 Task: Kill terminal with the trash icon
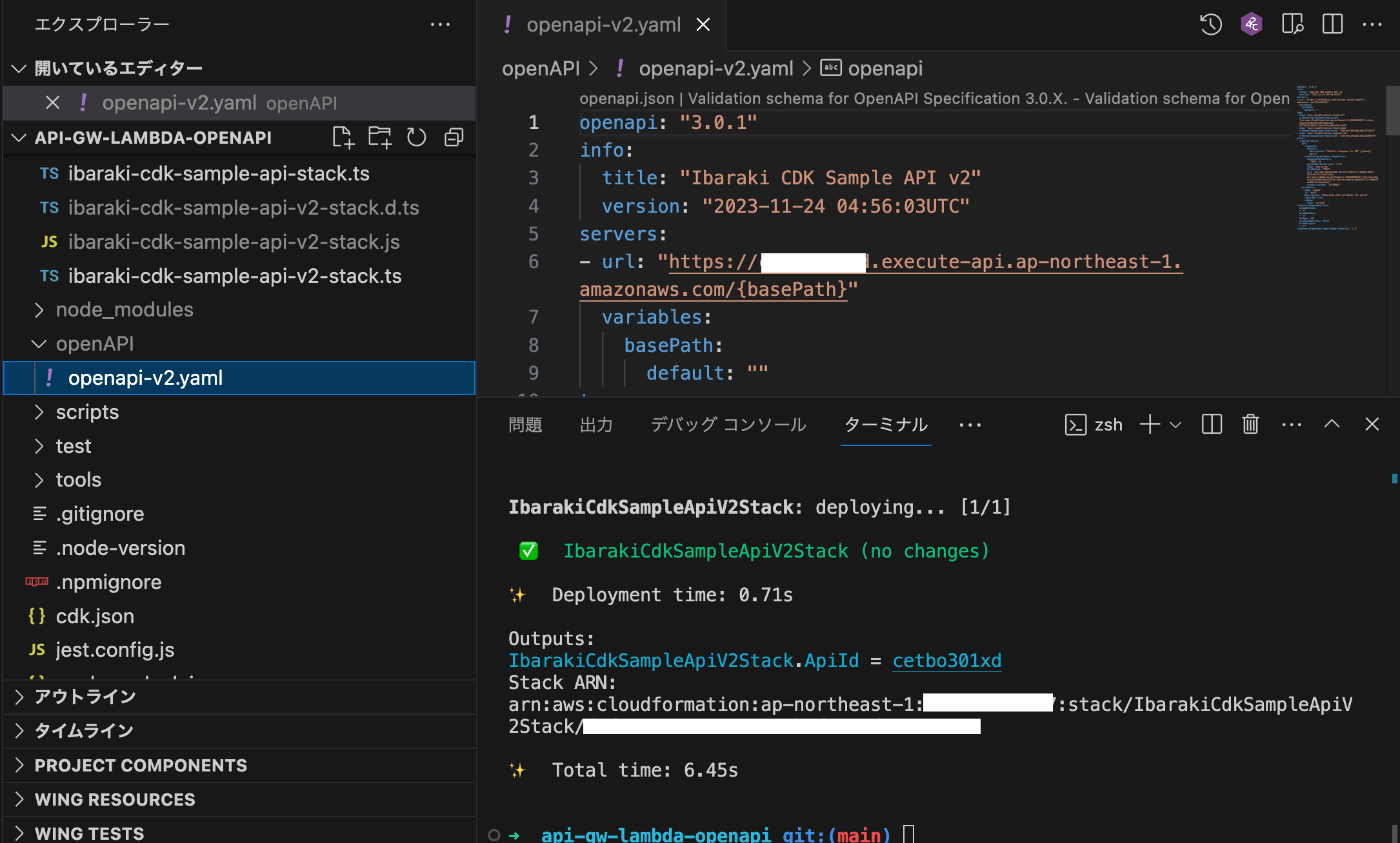point(1250,424)
